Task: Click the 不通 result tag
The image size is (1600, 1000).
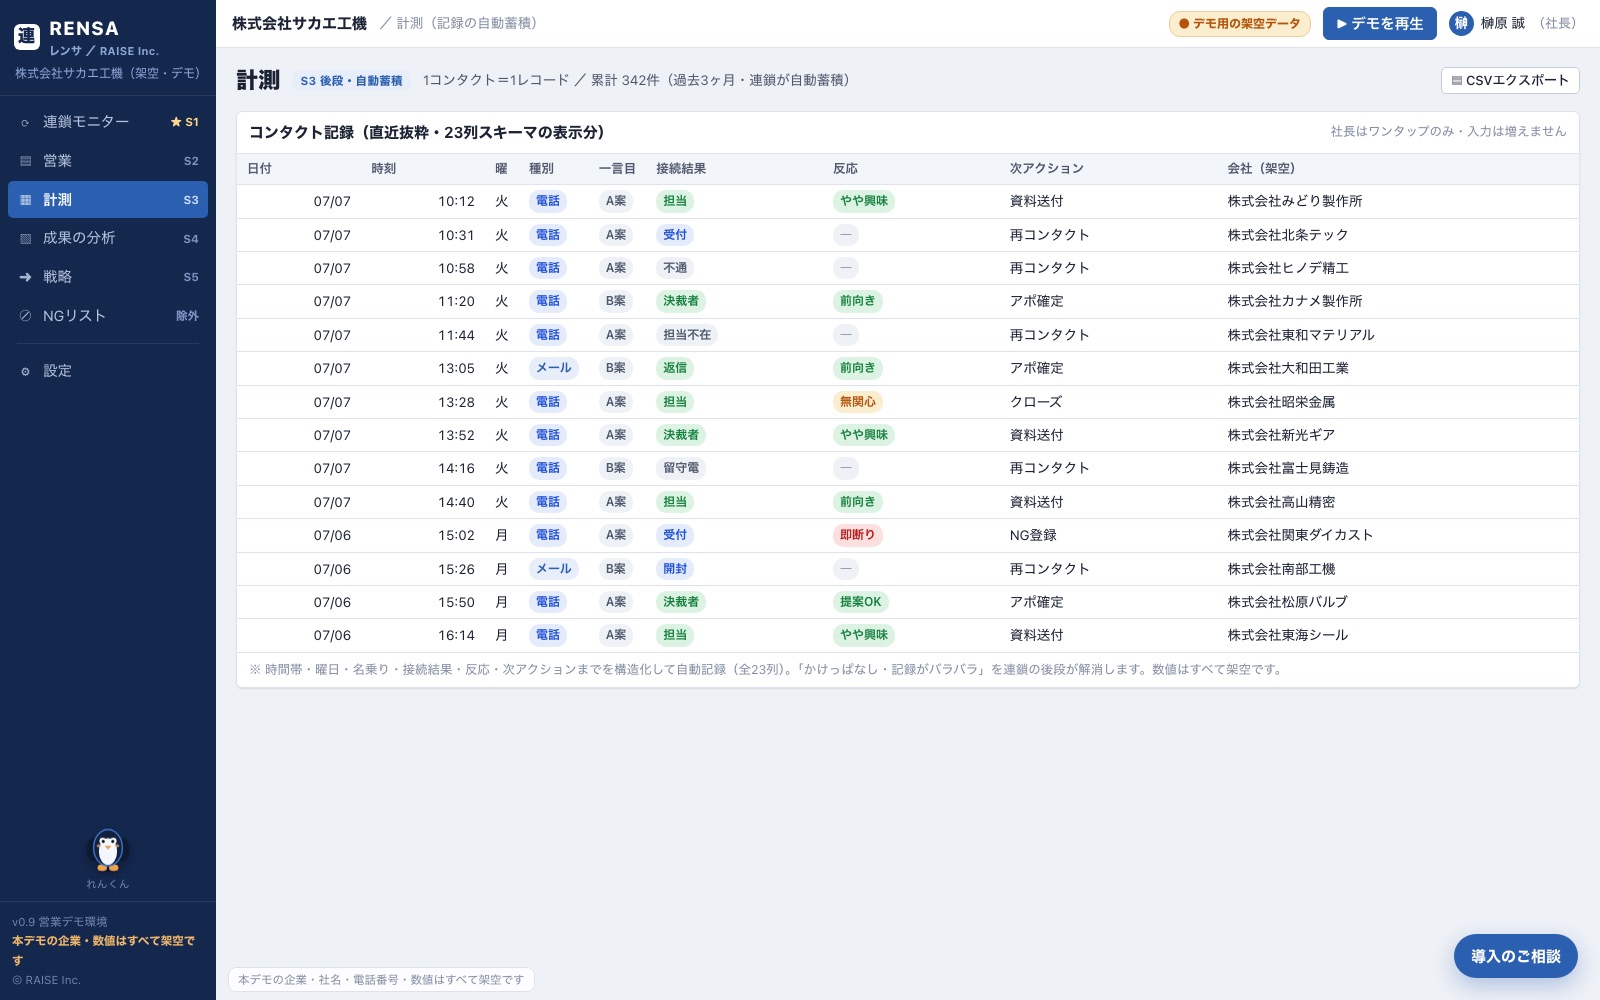Action: click(x=675, y=268)
